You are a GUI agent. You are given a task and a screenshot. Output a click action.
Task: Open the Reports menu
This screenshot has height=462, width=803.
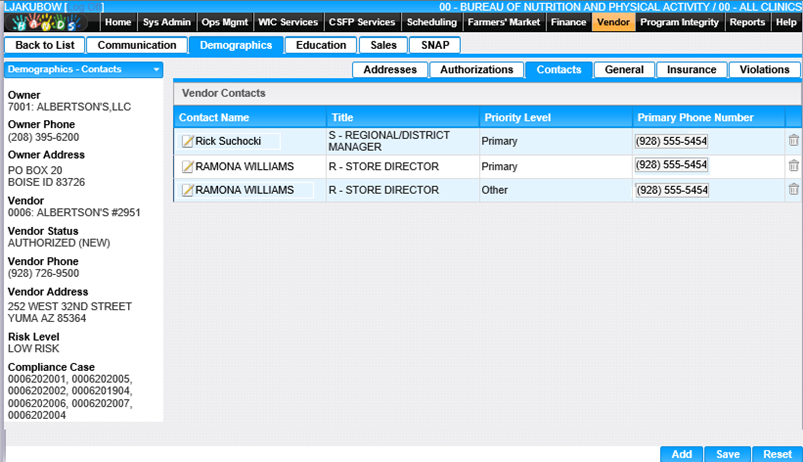(747, 23)
